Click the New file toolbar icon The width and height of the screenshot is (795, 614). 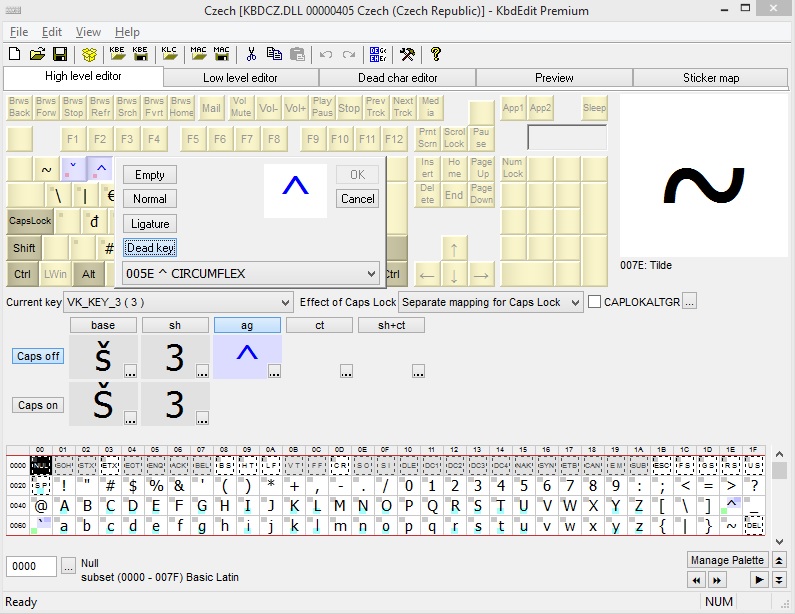[15, 54]
